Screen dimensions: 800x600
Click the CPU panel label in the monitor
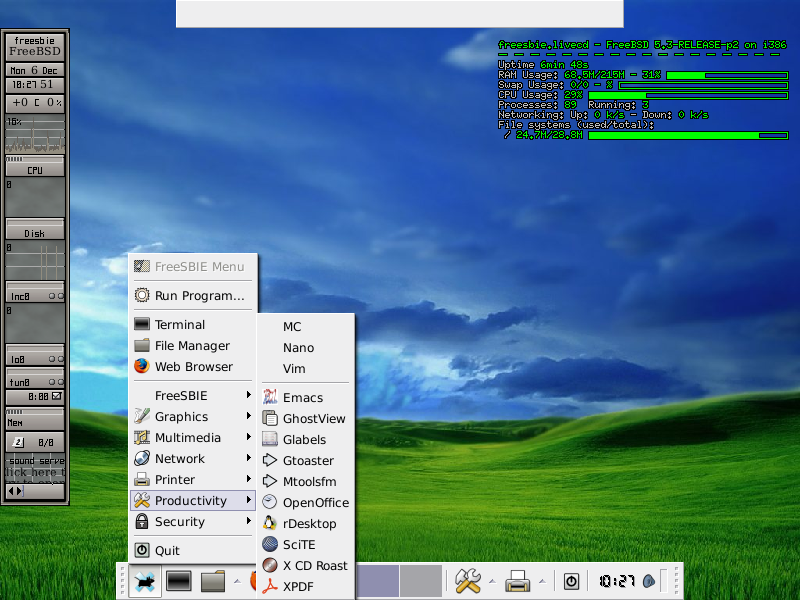point(35,167)
